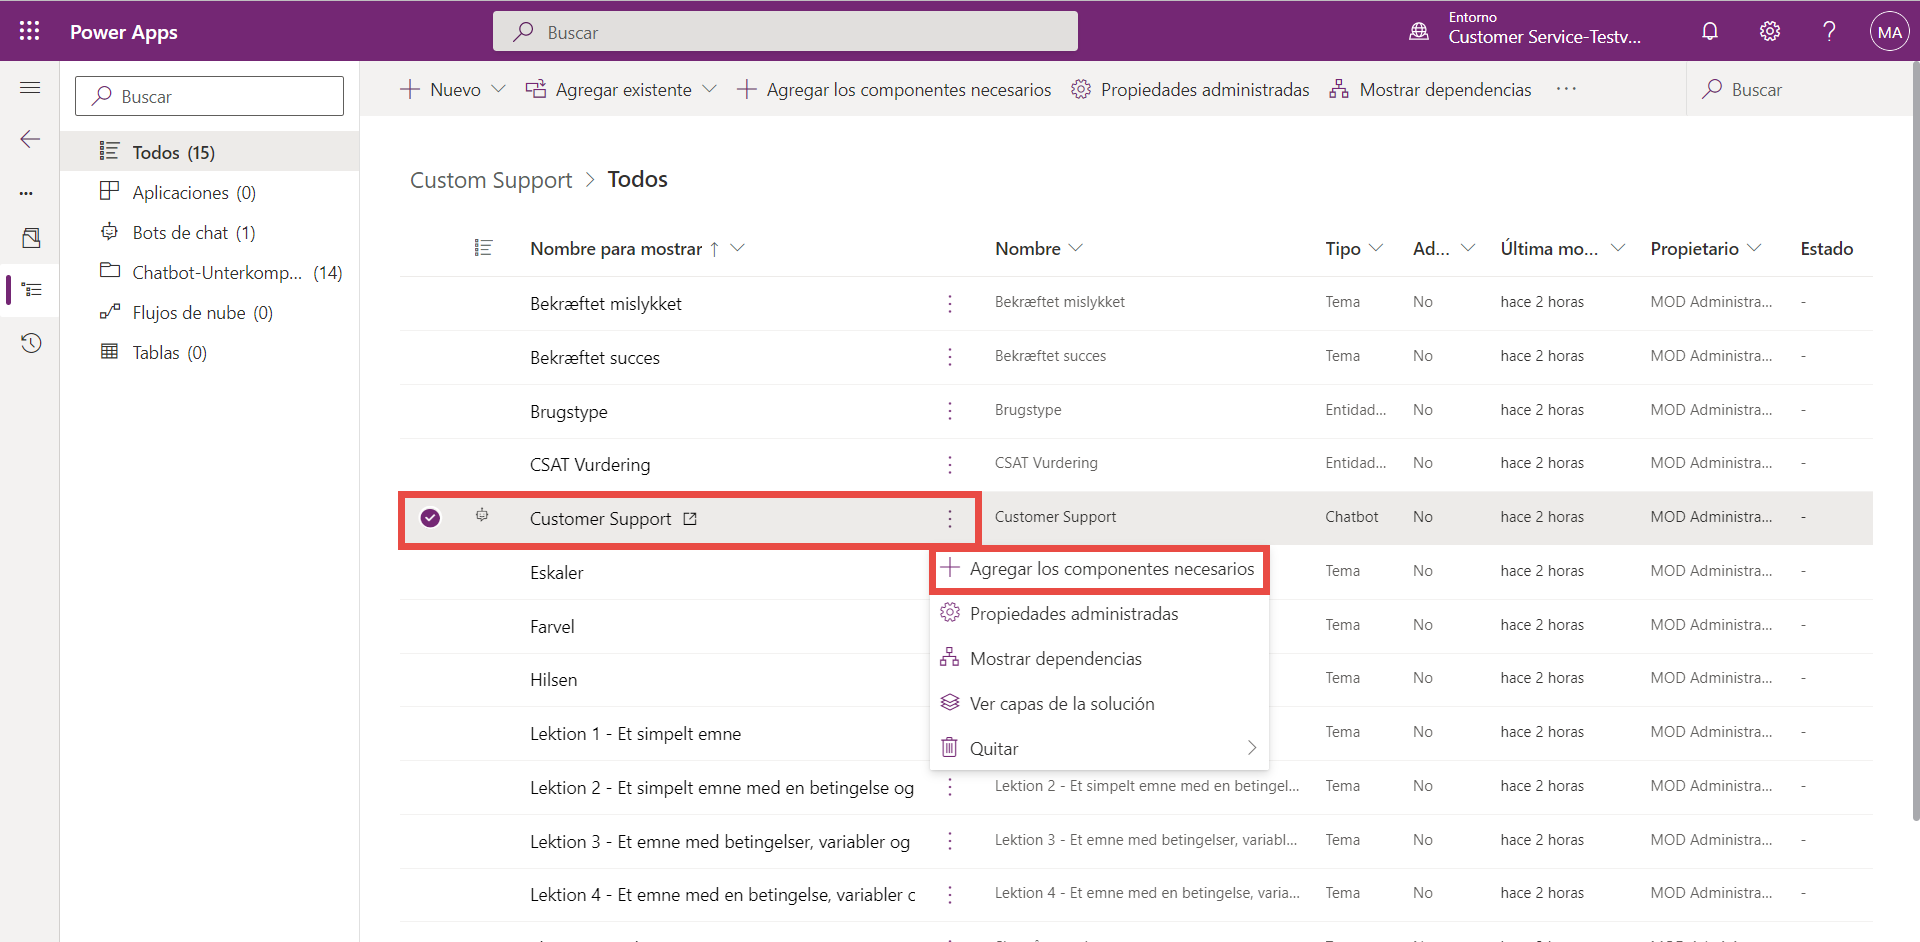This screenshot has height=942, width=1920.
Task: Select Mostrar dependencias in context menu
Action: 1055,659
